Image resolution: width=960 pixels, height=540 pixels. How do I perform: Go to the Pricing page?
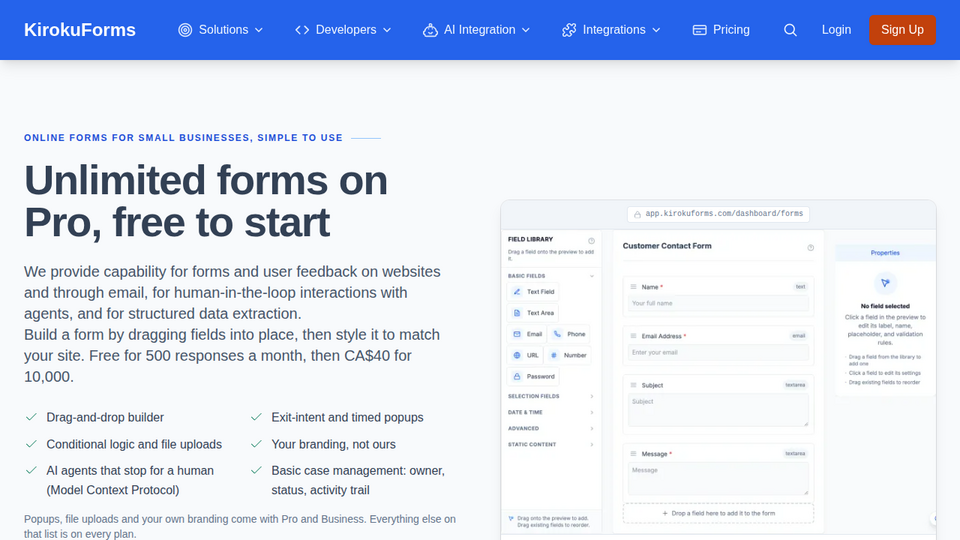click(x=721, y=30)
